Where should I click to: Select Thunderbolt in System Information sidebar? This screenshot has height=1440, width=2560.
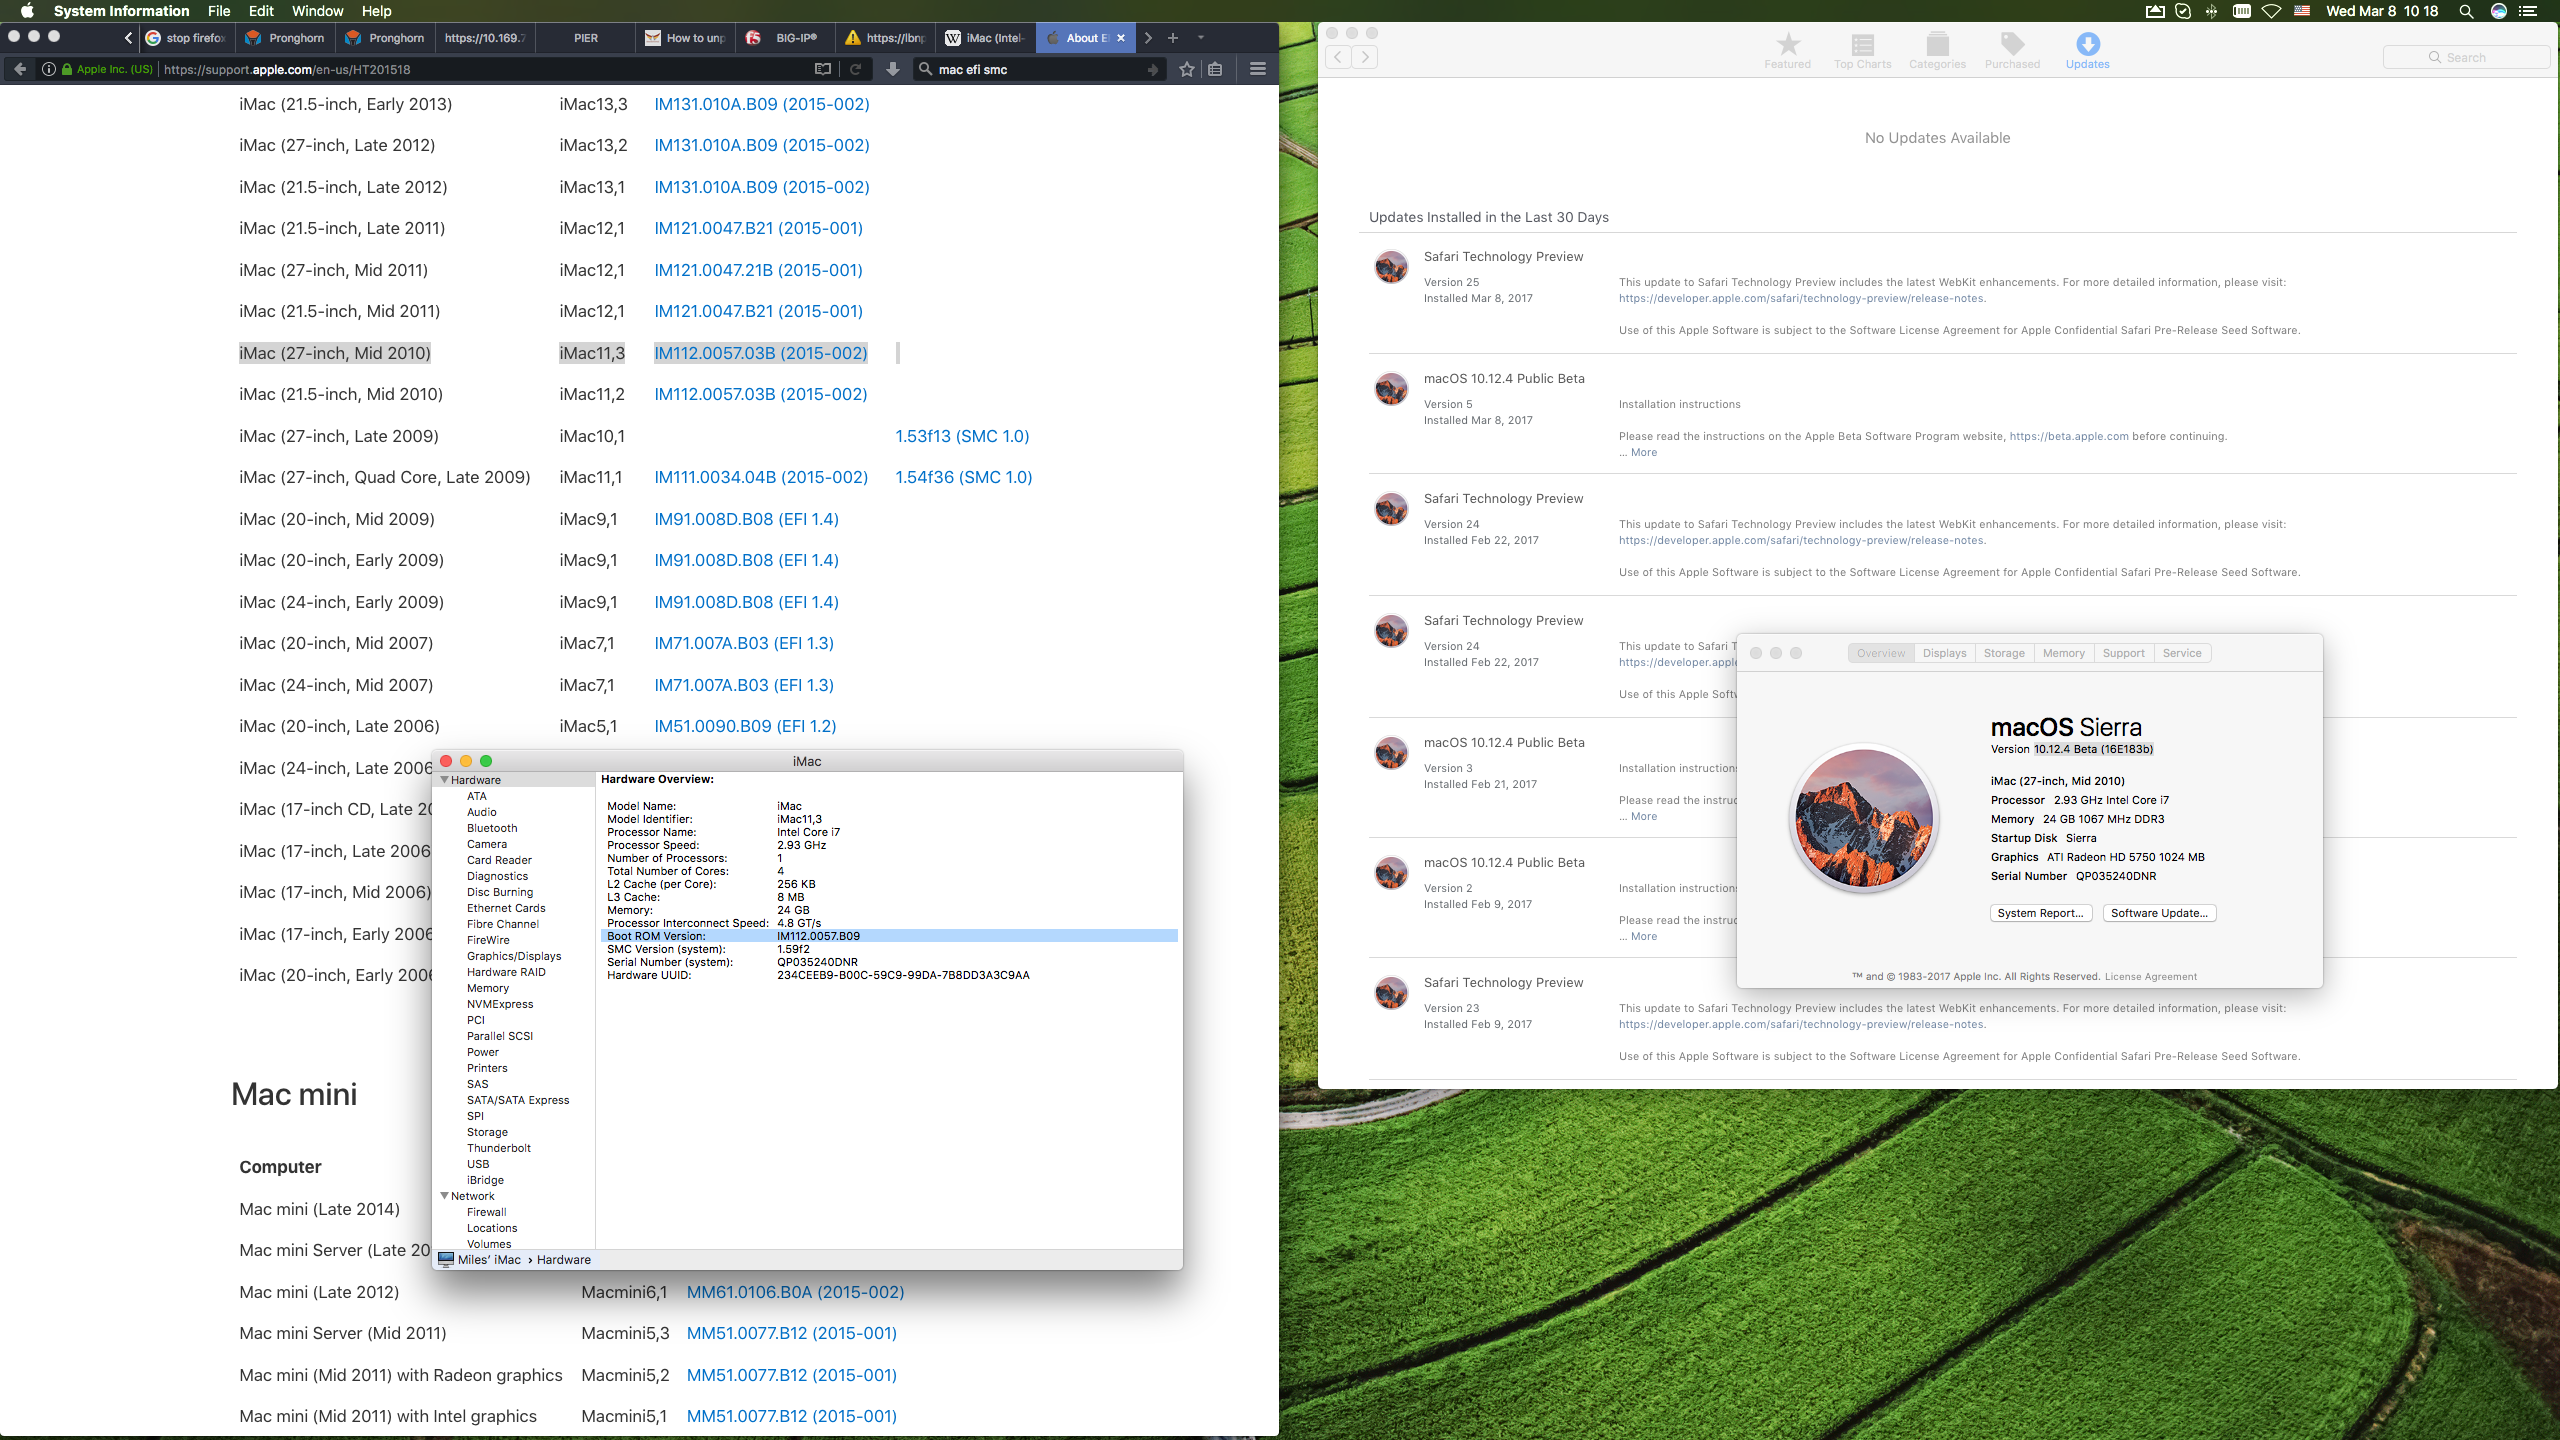[499, 1148]
